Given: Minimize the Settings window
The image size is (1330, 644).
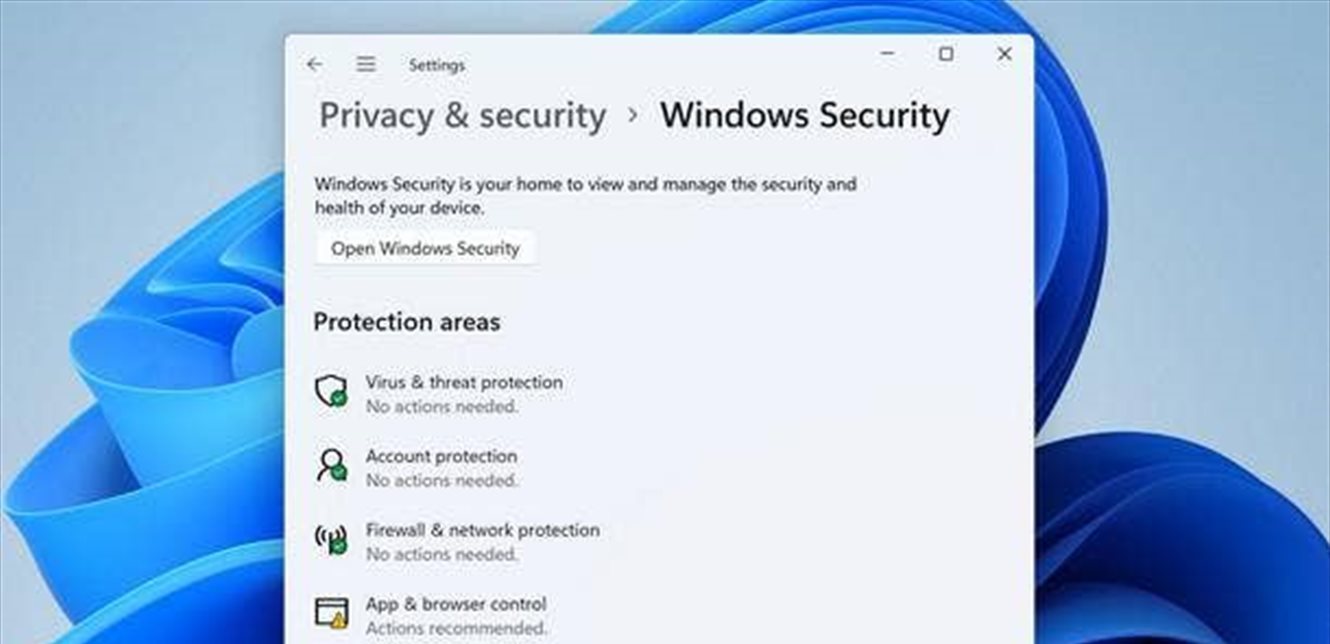Looking at the screenshot, I should point(887,54).
